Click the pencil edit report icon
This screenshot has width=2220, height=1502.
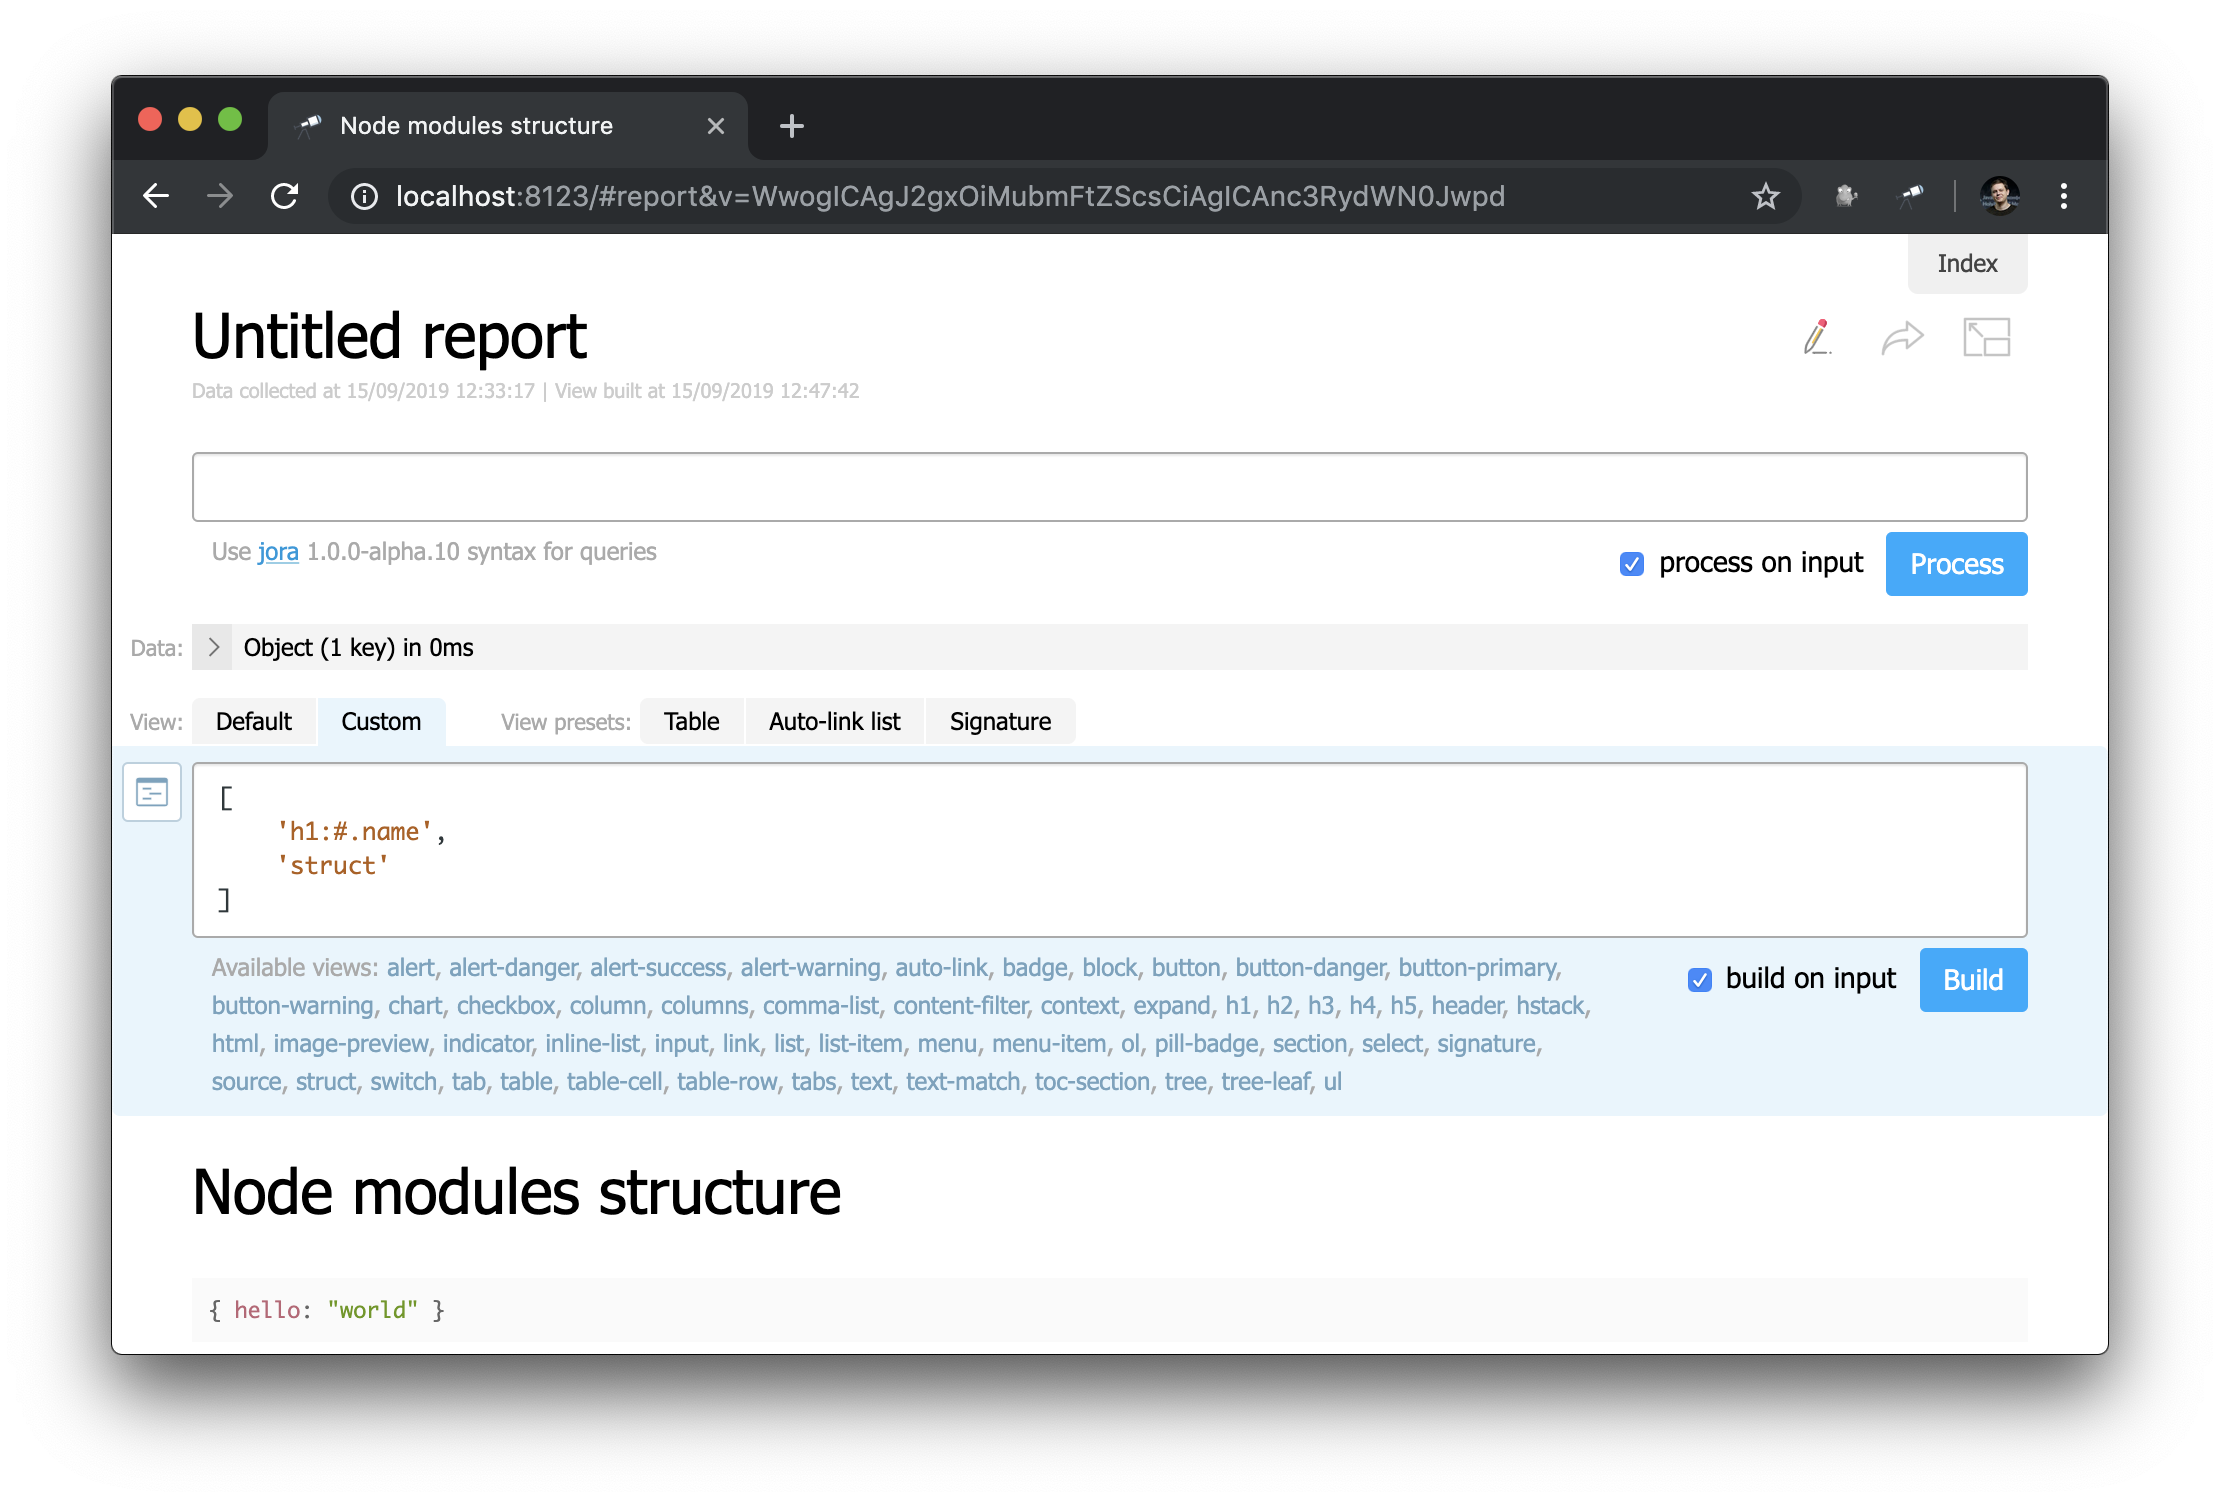[1817, 338]
